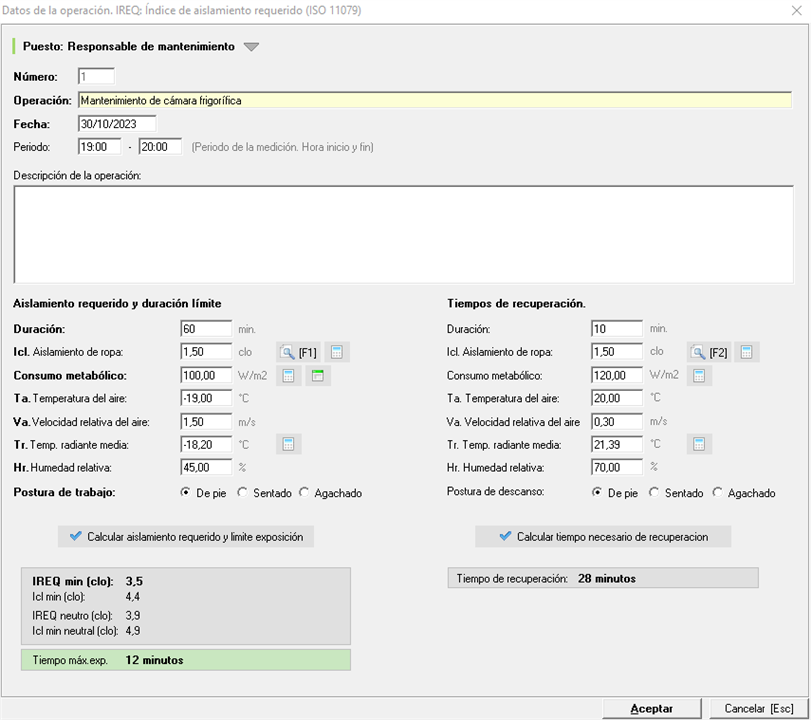Open clothing insulation lookup [F1] for work
The width and height of the screenshot is (811, 720).
299,352
